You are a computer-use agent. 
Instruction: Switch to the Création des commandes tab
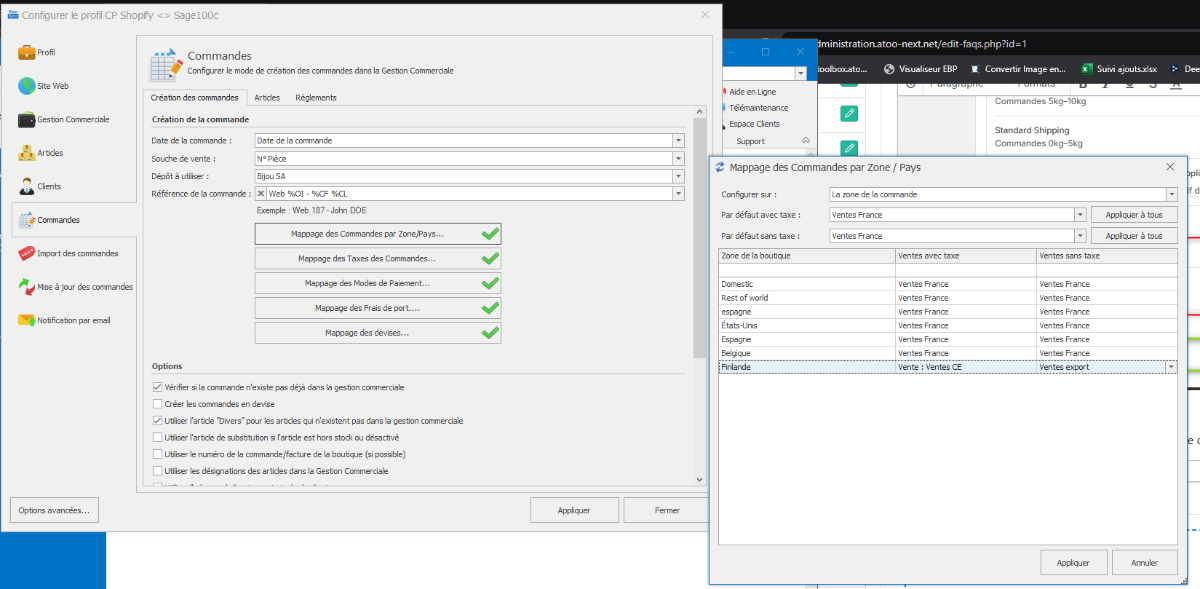(x=194, y=98)
